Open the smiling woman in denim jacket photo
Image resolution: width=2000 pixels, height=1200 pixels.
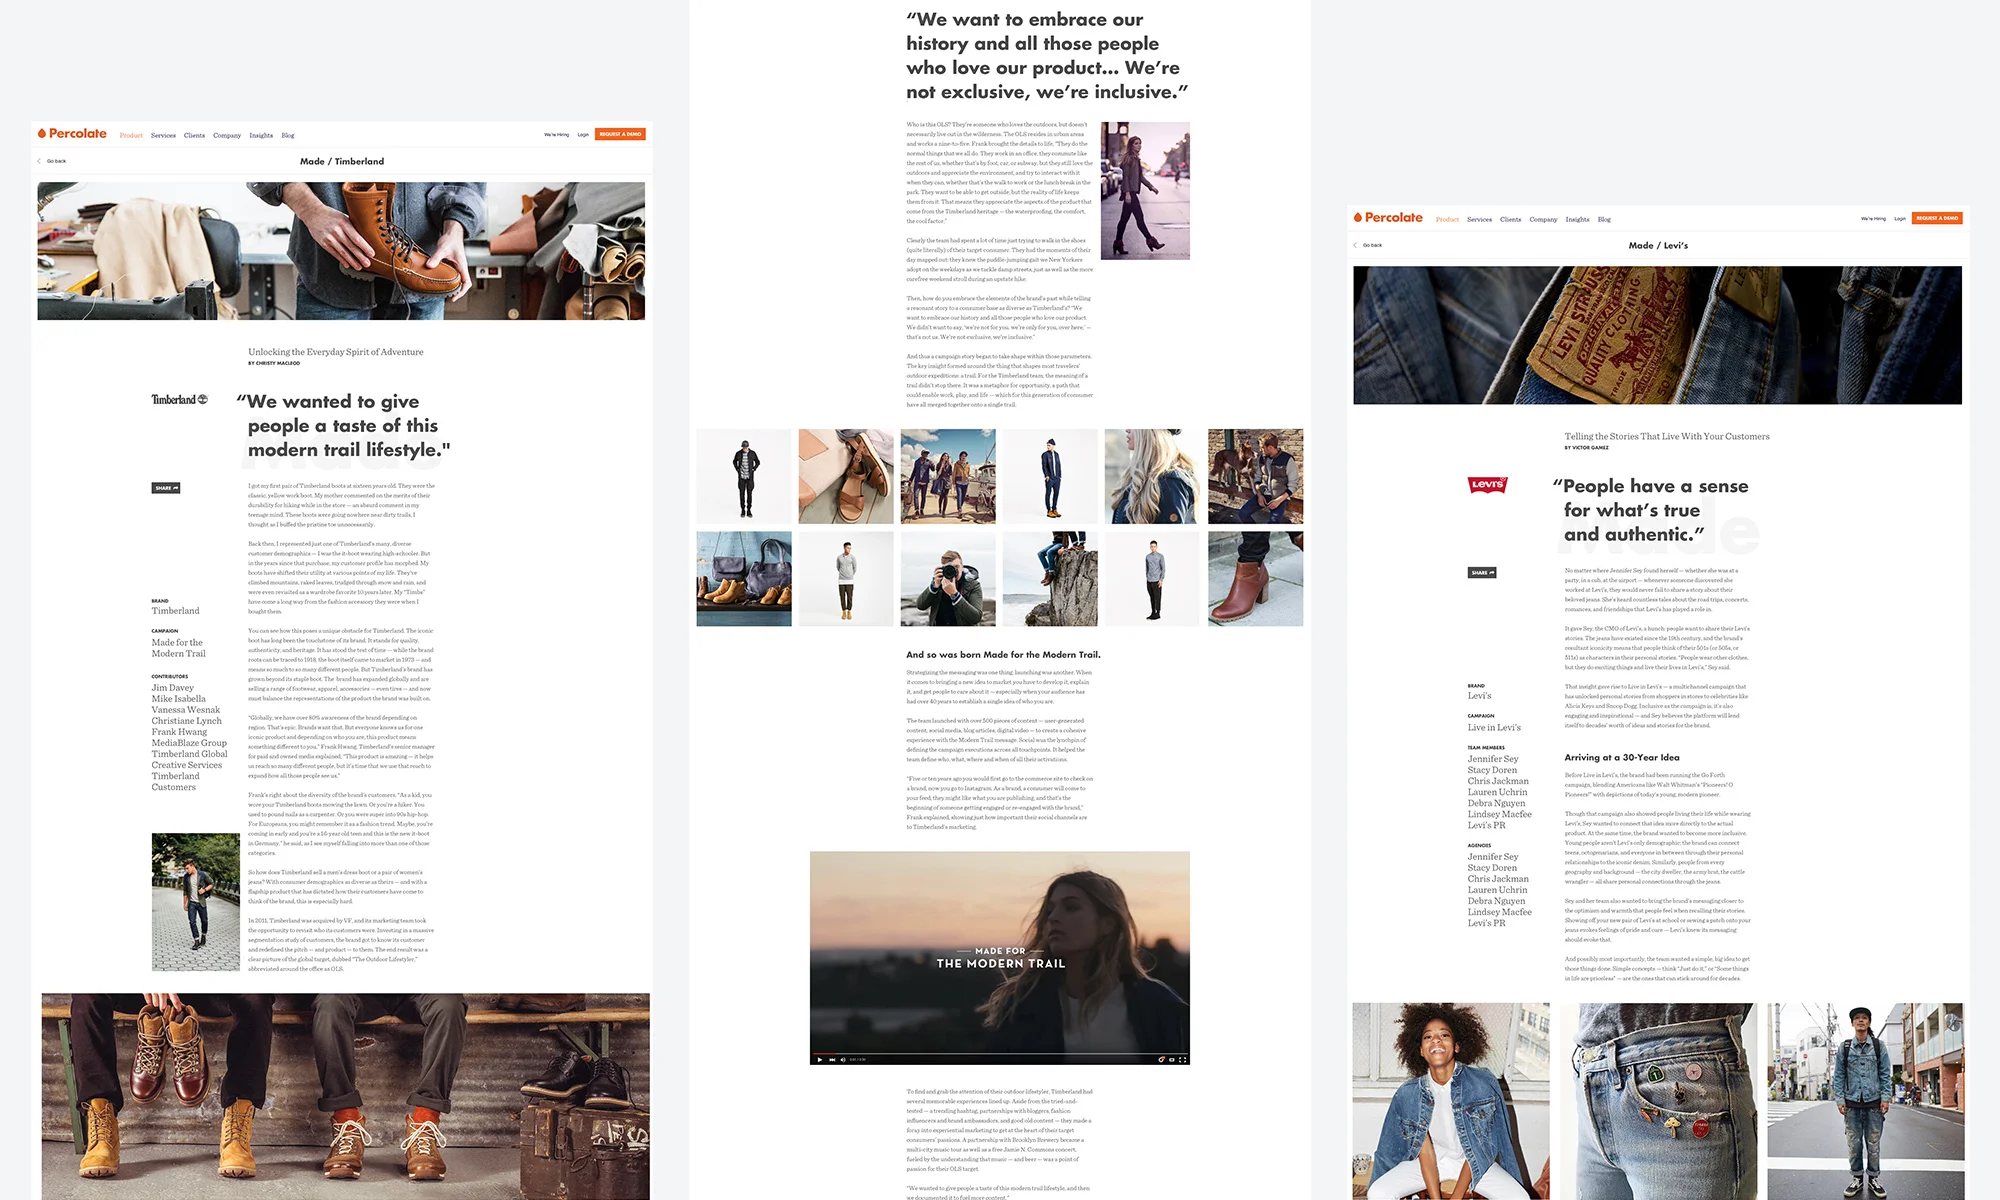click(x=1451, y=1101)
